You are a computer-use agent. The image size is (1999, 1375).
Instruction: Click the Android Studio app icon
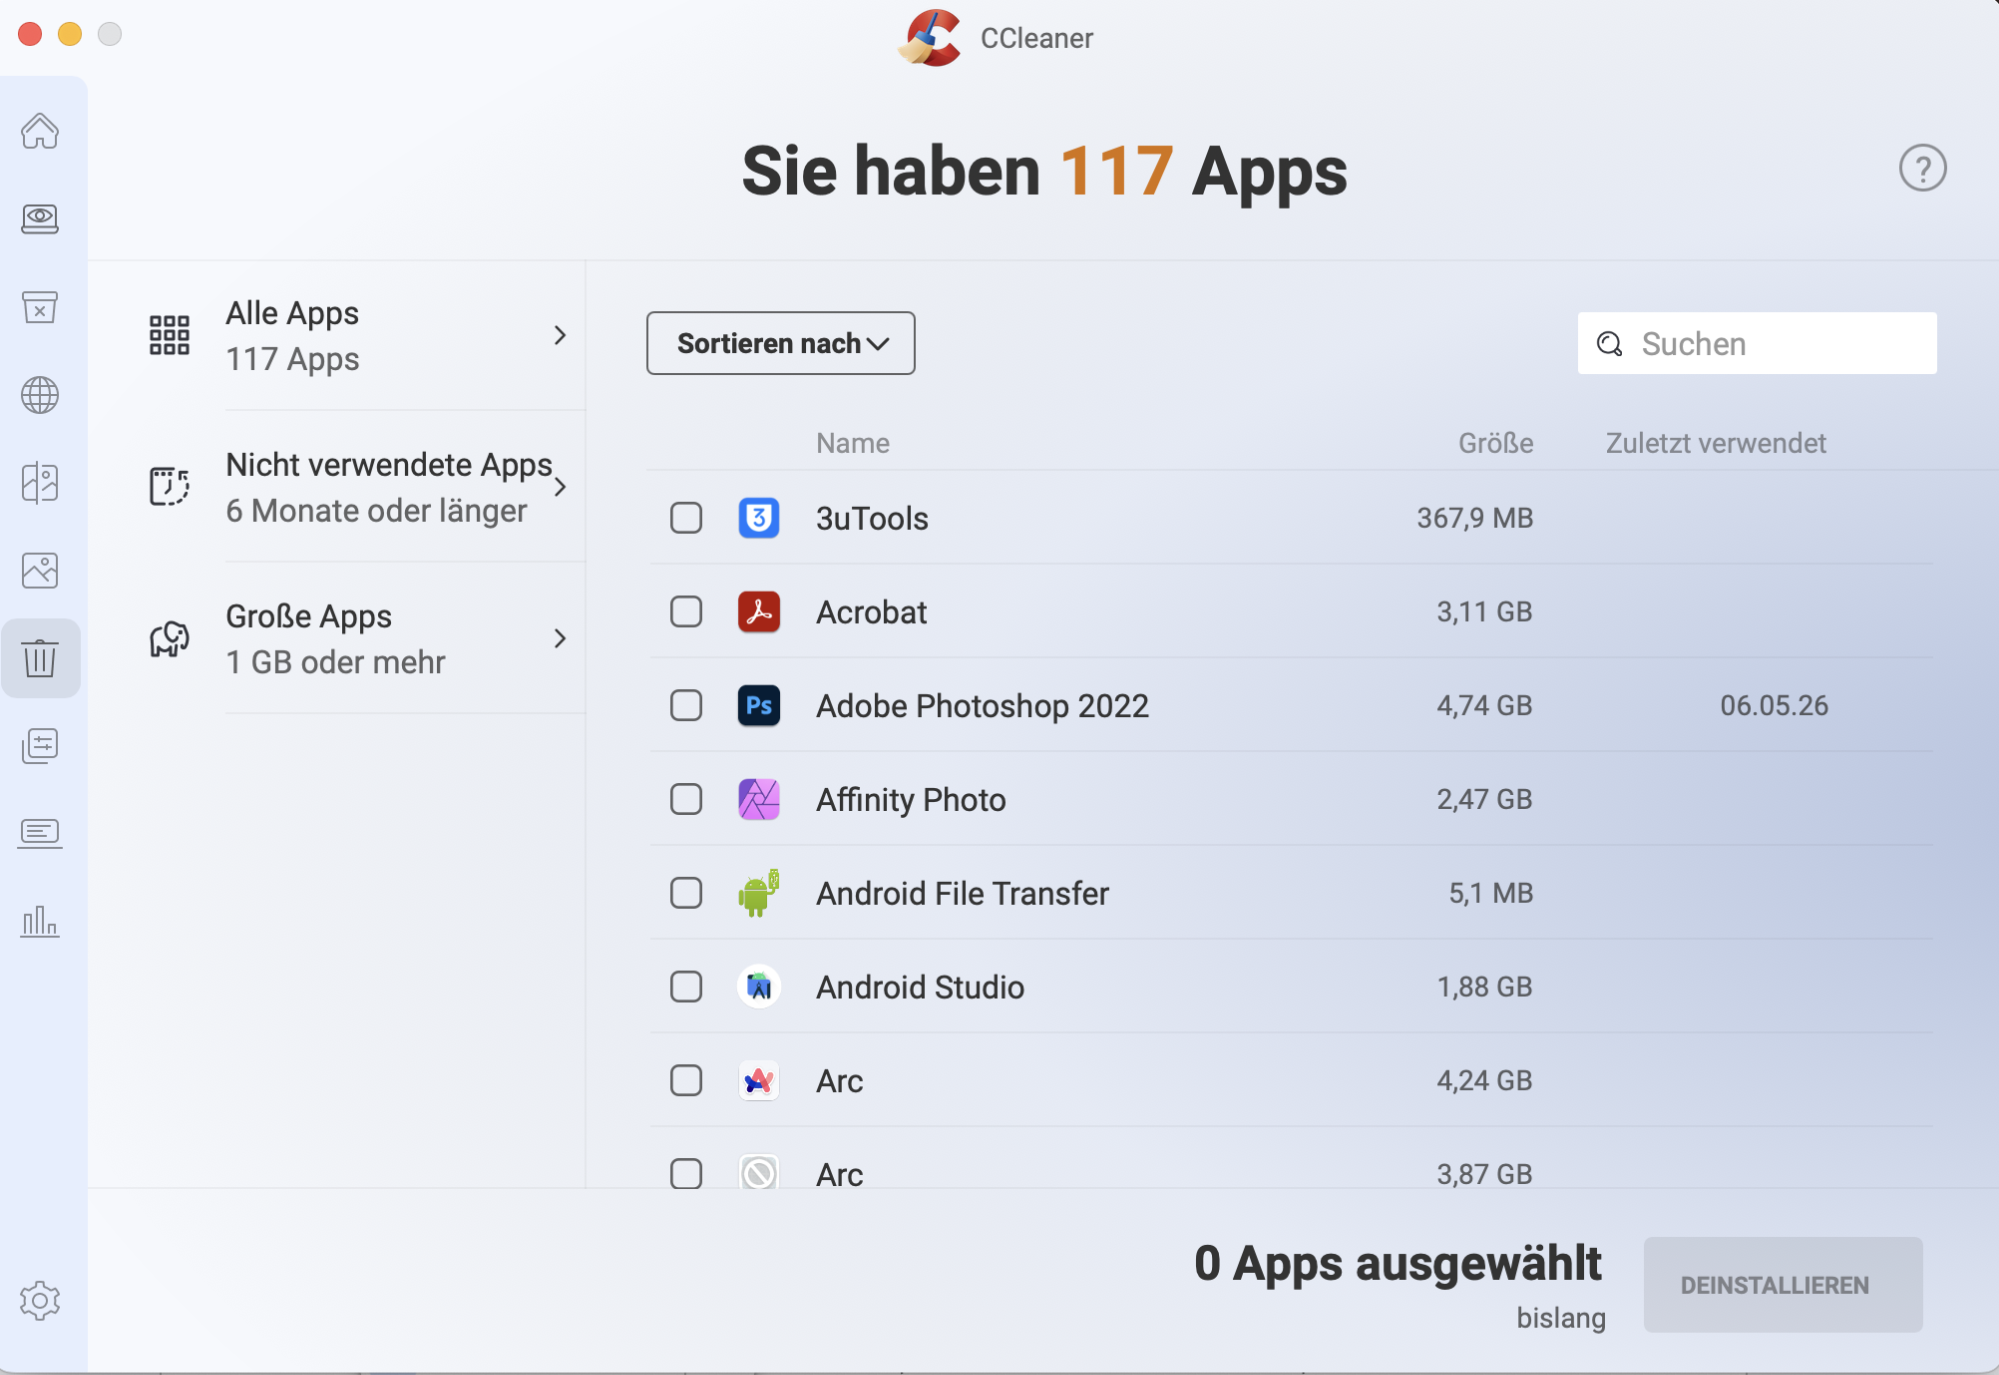click(x=759, y=987)
